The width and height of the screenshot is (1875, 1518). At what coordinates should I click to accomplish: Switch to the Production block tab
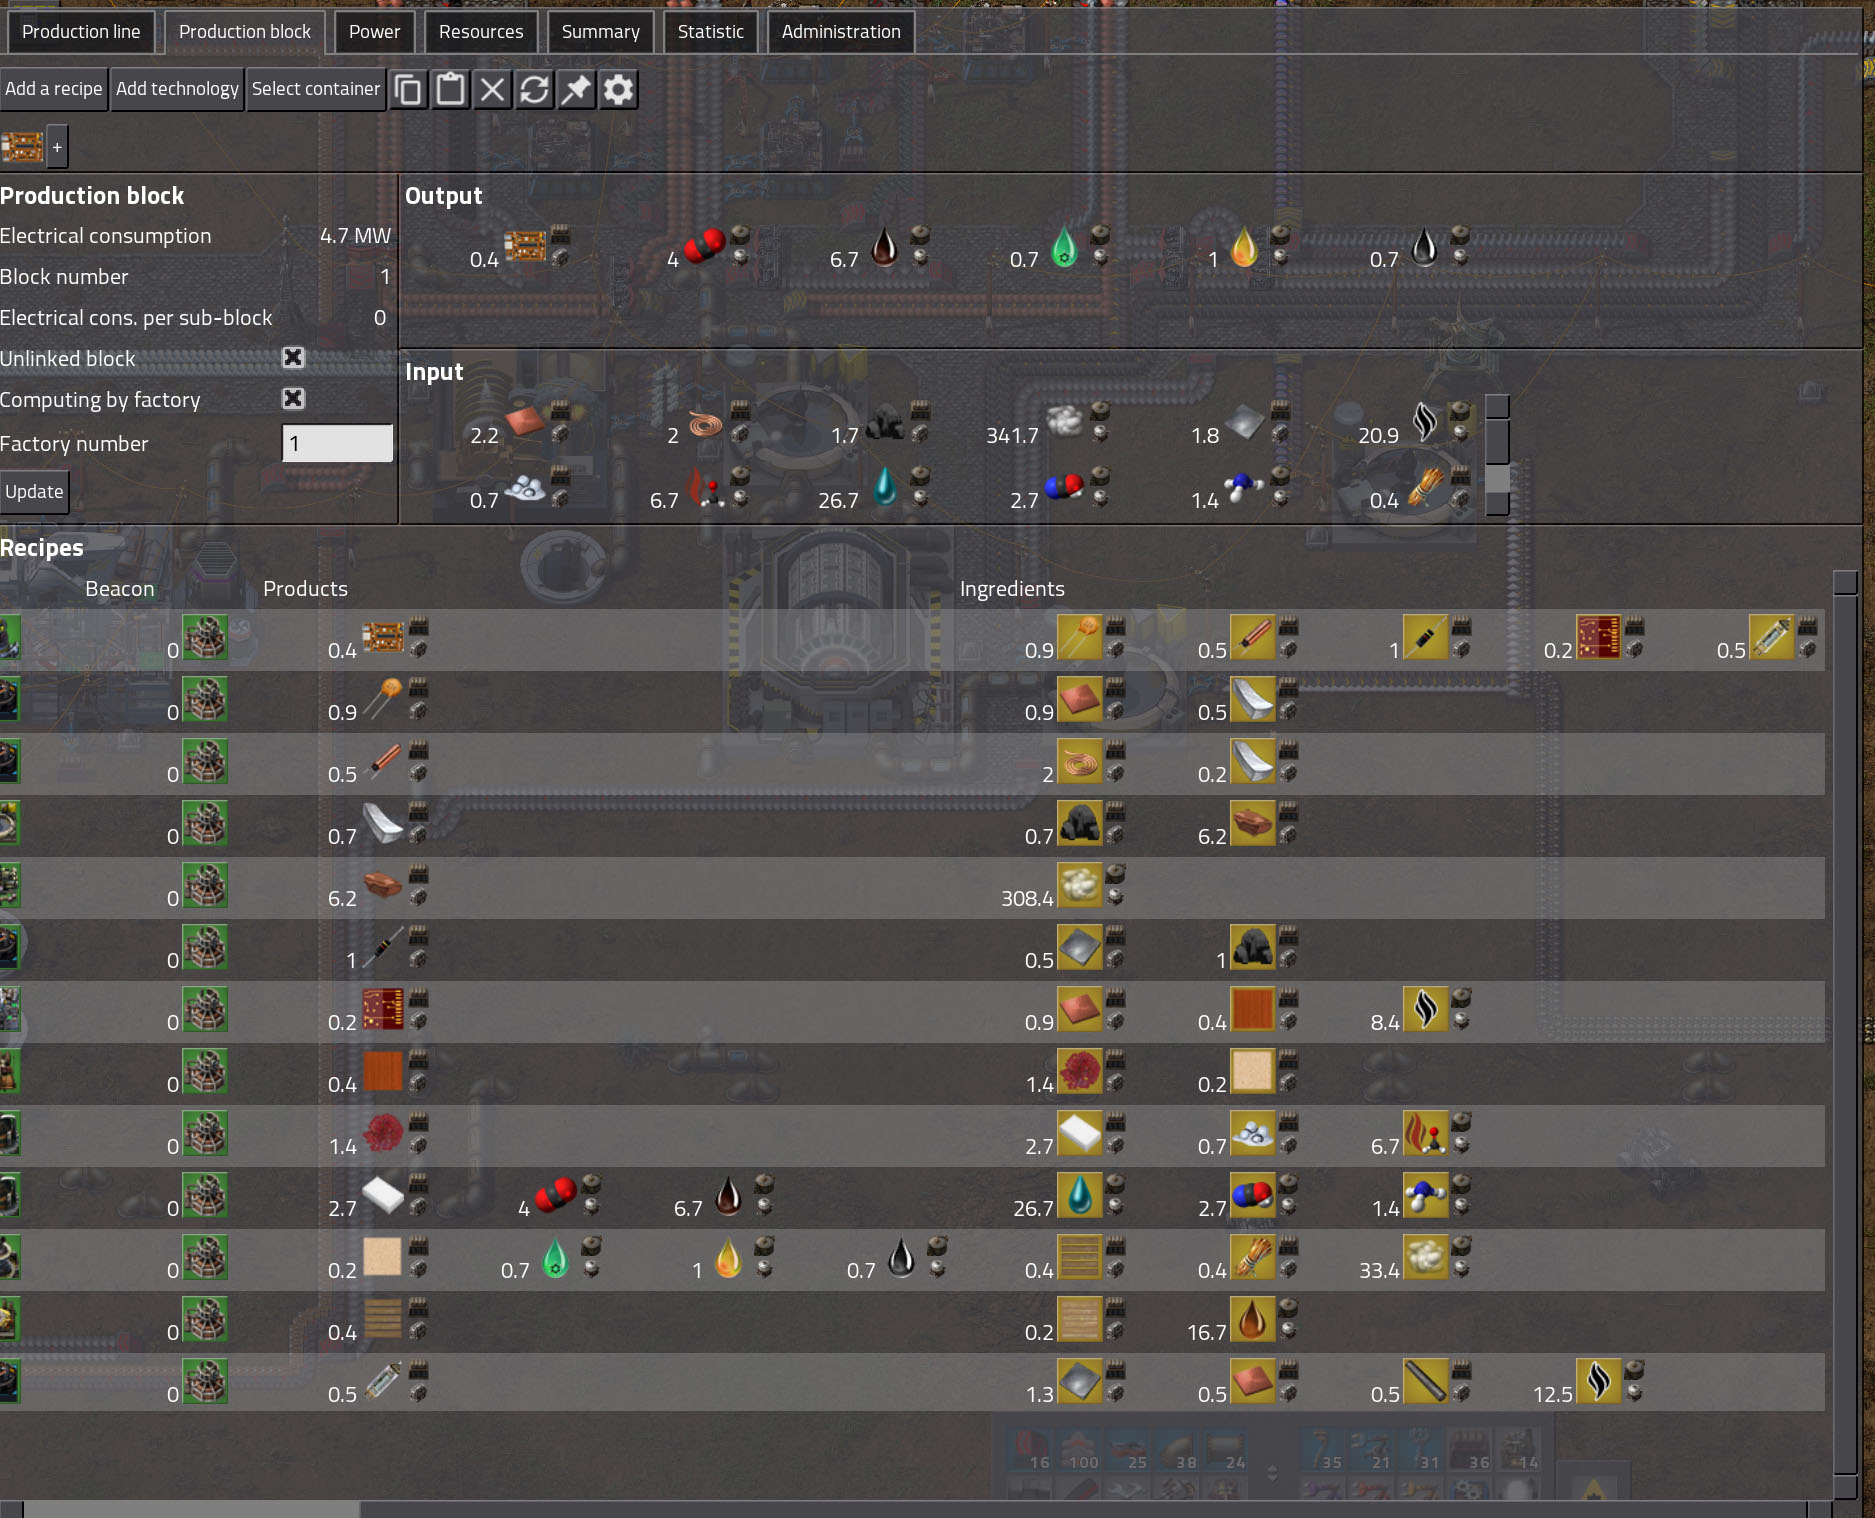[x=244, y=32]
